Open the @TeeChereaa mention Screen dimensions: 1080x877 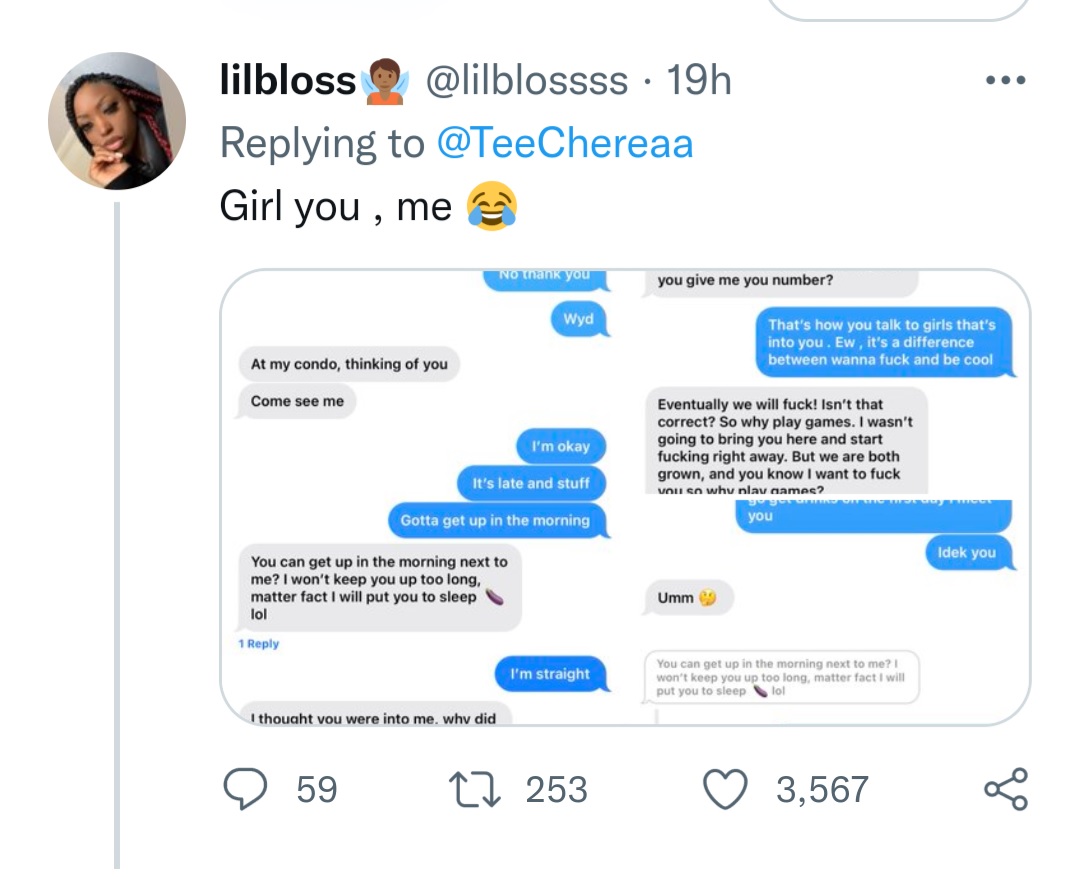pos(565,144)
